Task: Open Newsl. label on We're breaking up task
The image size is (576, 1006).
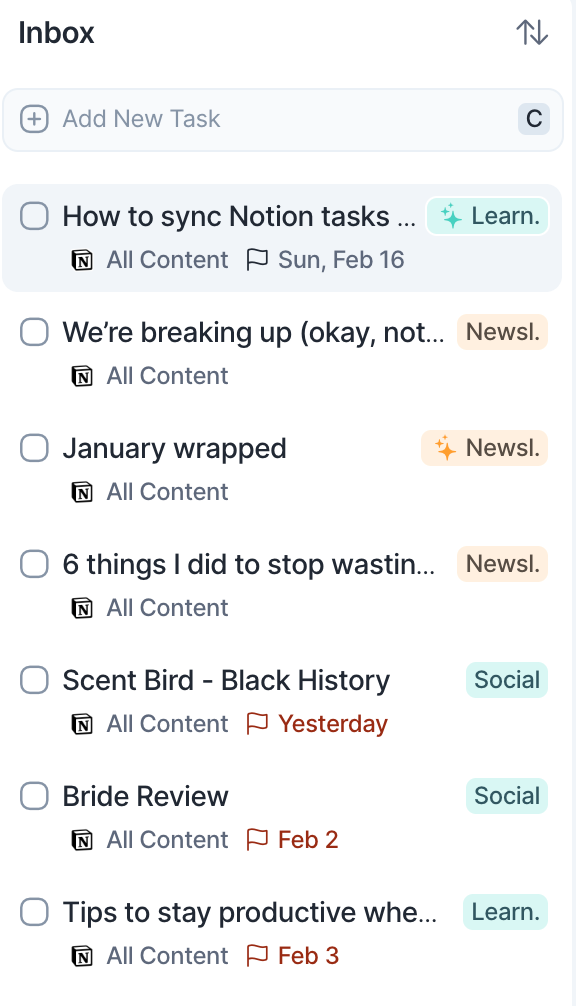Action: click(502, 332)
